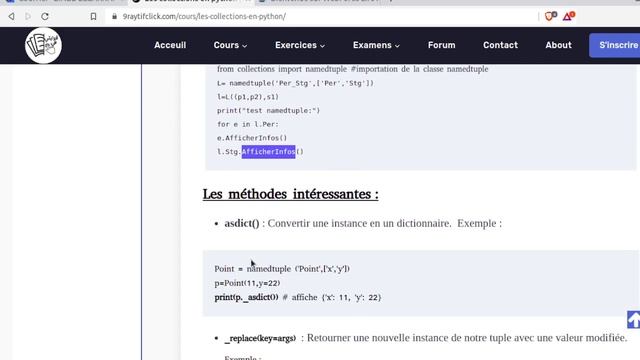
Task: Click the e.AfficherInfos() code line
Action: pyautogui.click(x=252, y=138)
